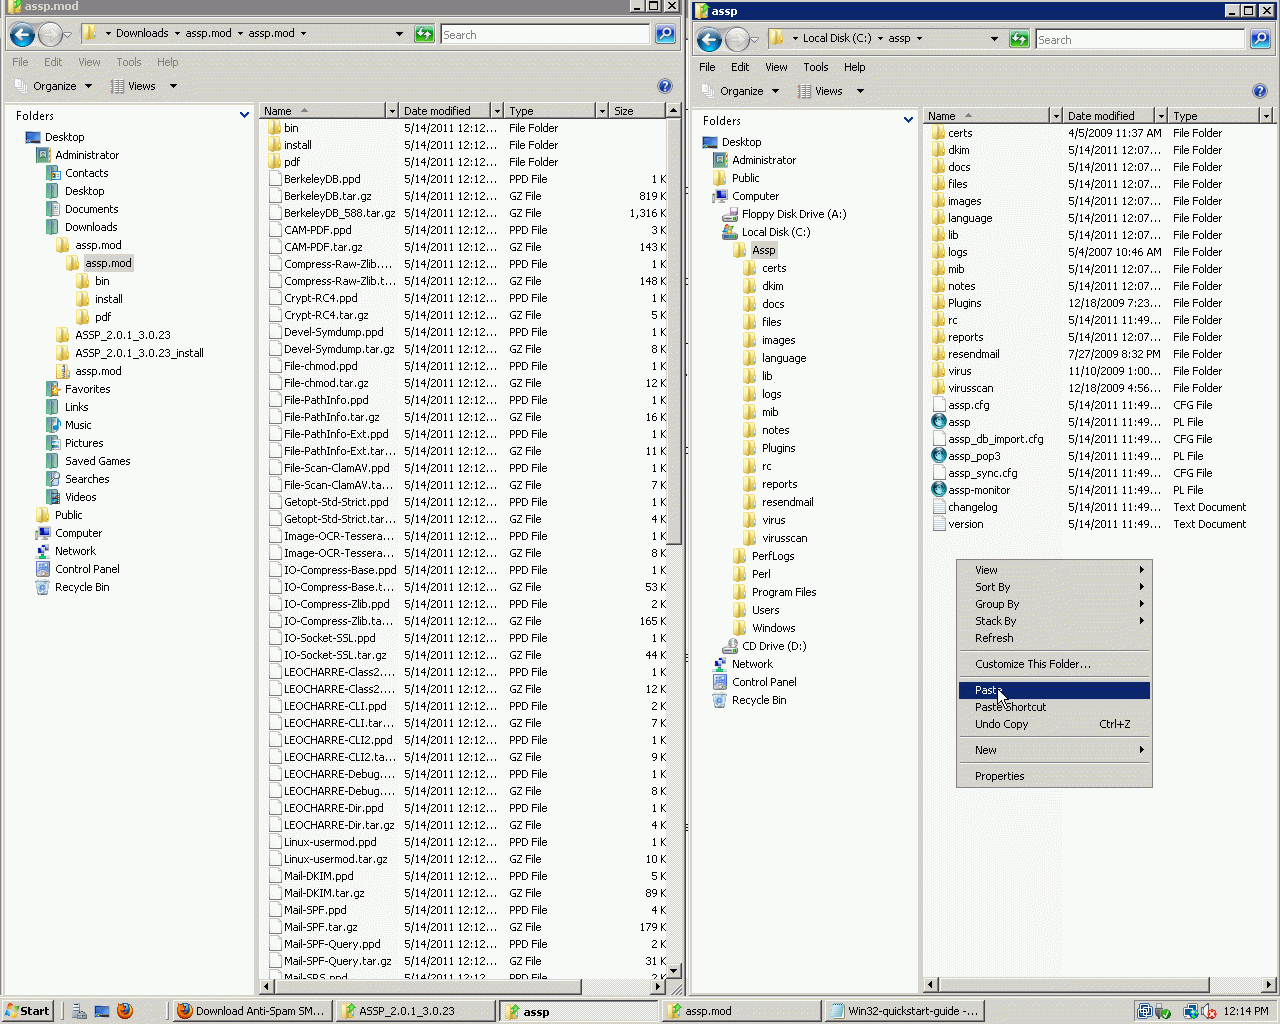Viewport: 1280px width, 1024px height.
Task: Select the bin folder icon in file list
Action: coord(275,128)
